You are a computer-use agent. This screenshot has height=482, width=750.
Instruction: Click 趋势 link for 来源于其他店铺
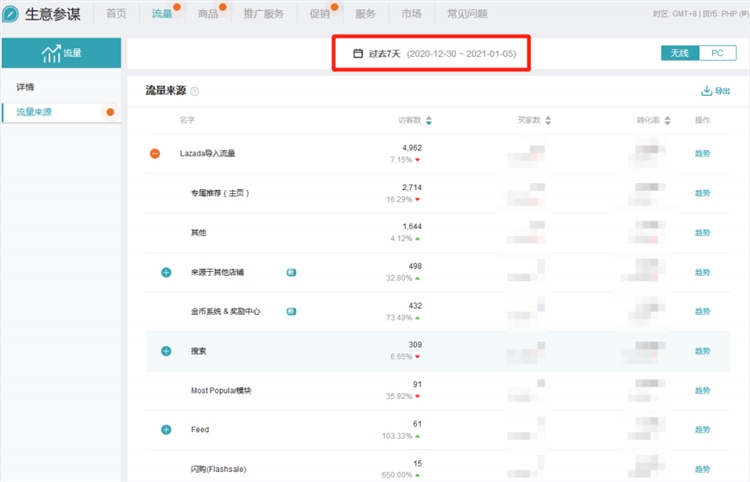[702, 272]
